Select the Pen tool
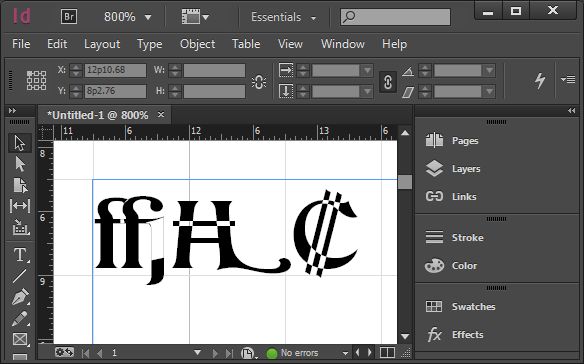Screen dimensions: 584x364 (20, 297)
